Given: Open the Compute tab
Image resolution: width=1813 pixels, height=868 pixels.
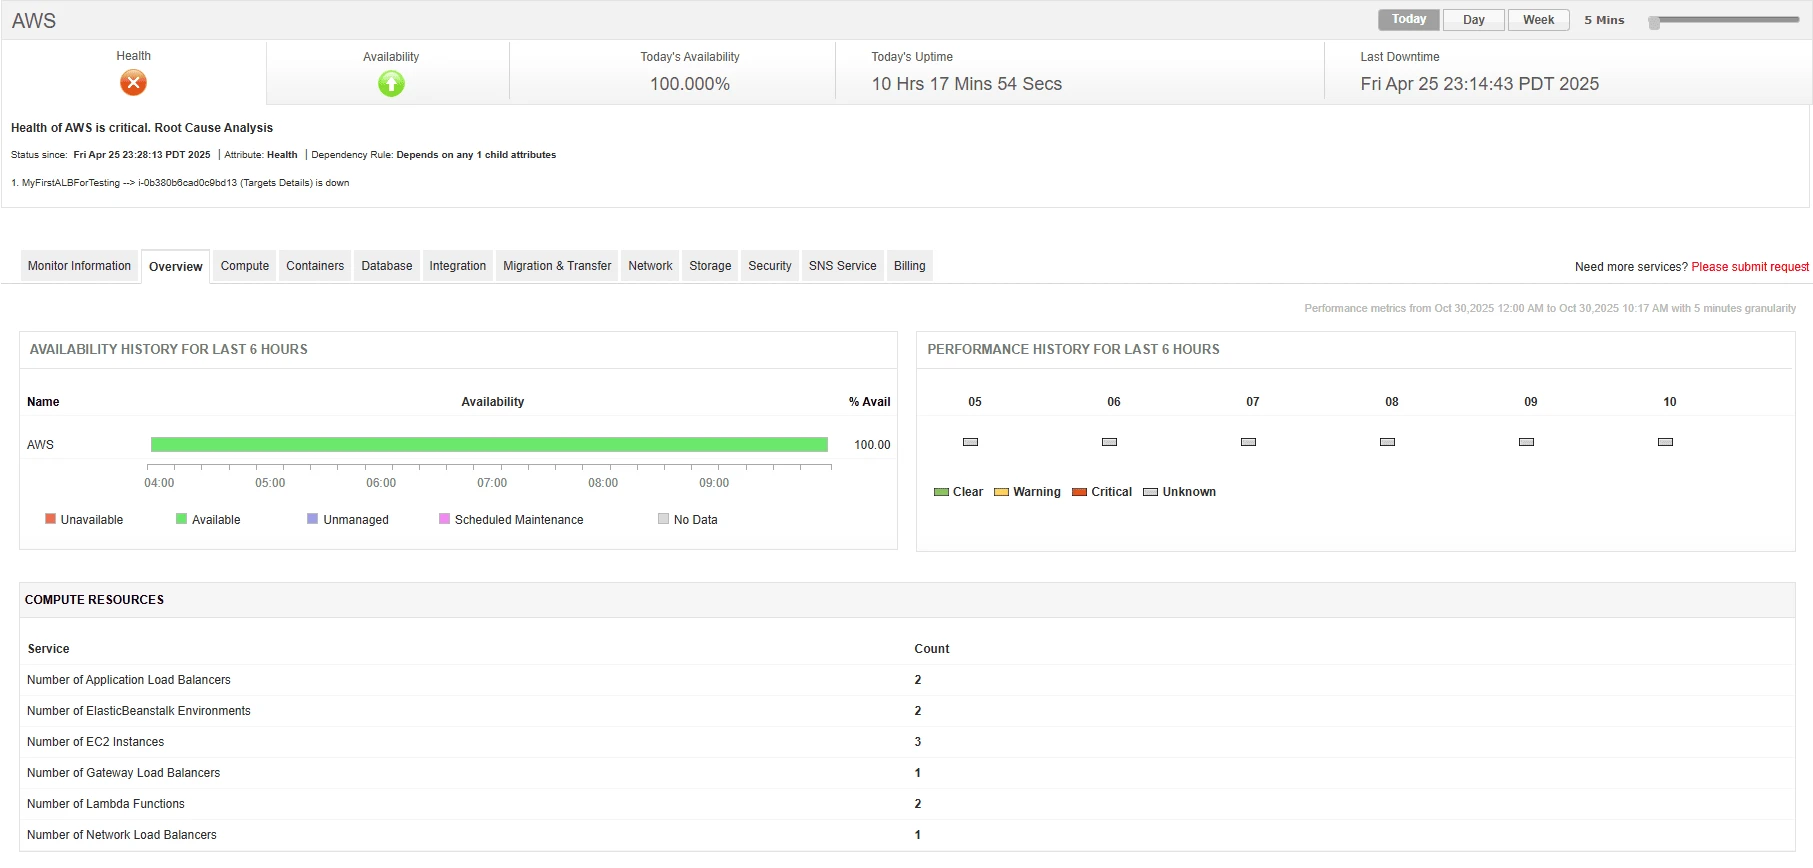Looking at the screenshot, I should pyautogui.click(x=244, y=266).
